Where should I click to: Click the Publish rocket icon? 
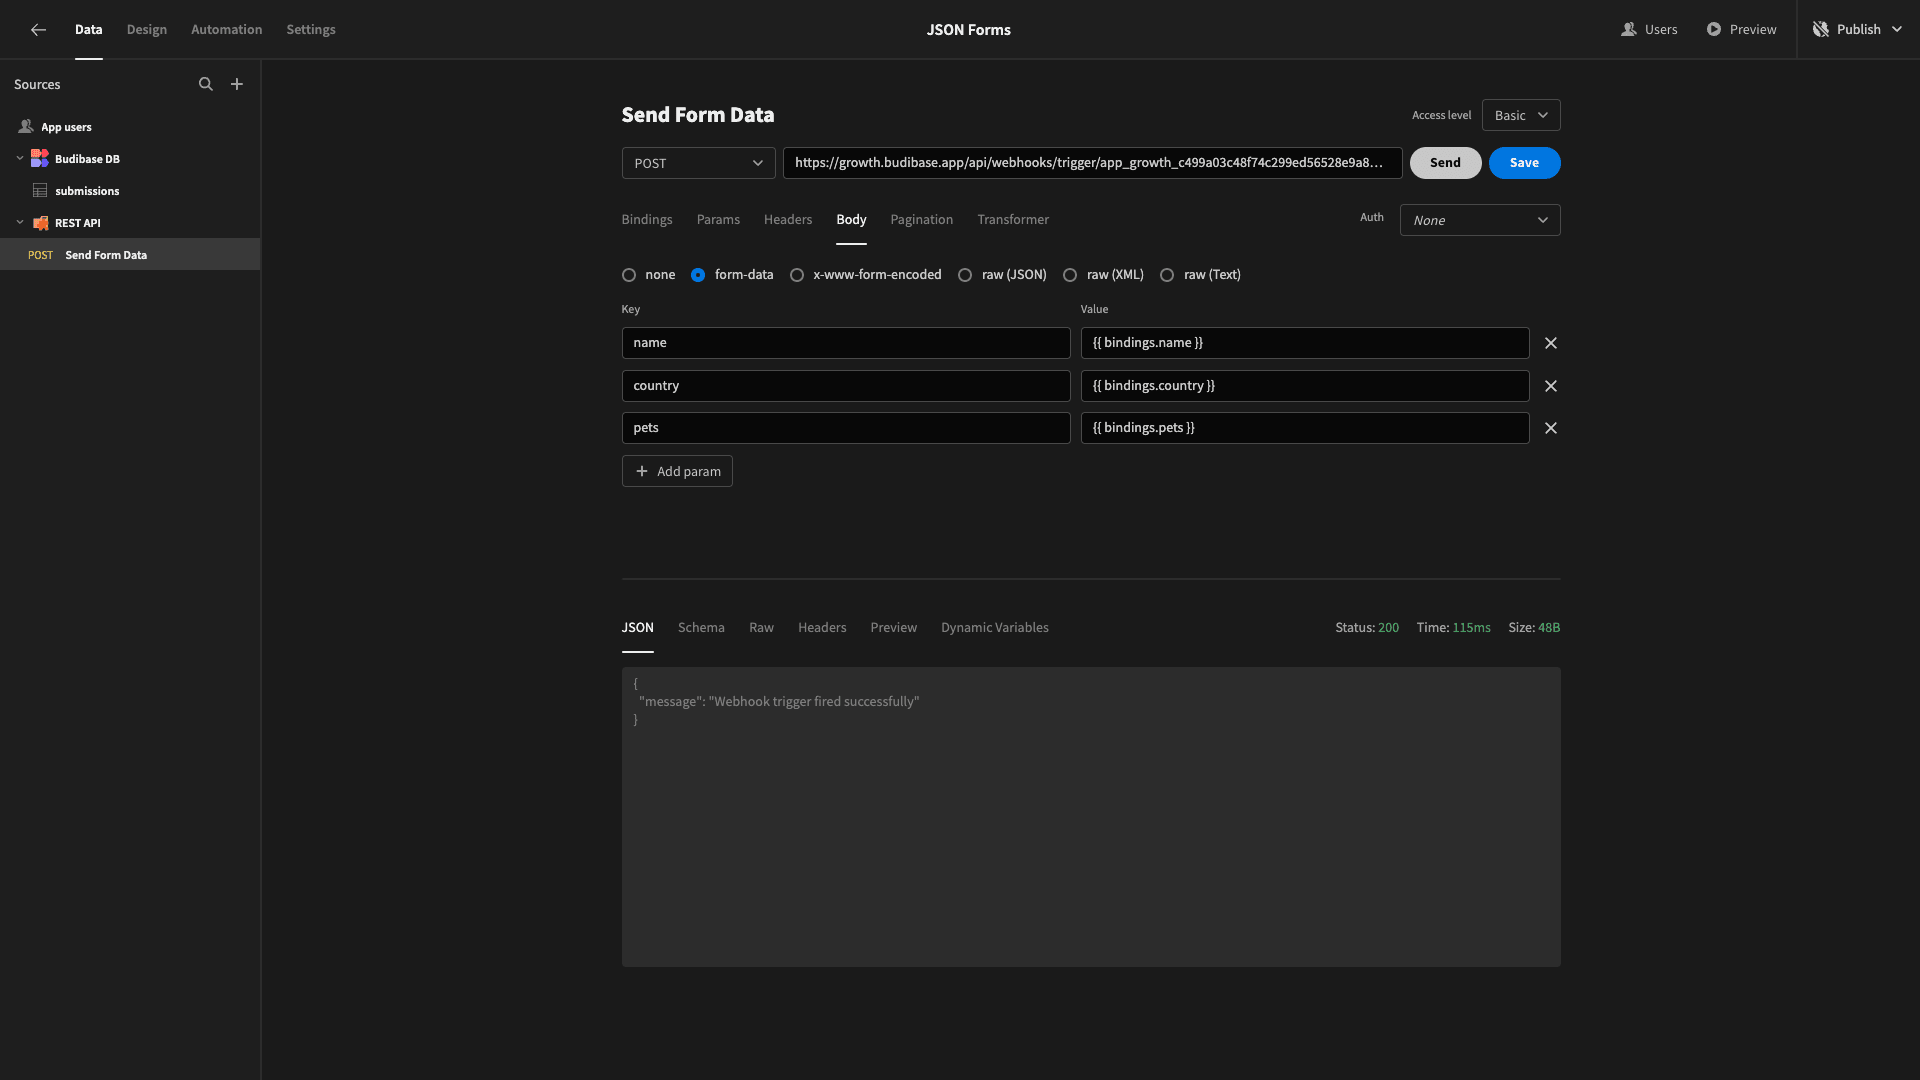point(1821,30)
